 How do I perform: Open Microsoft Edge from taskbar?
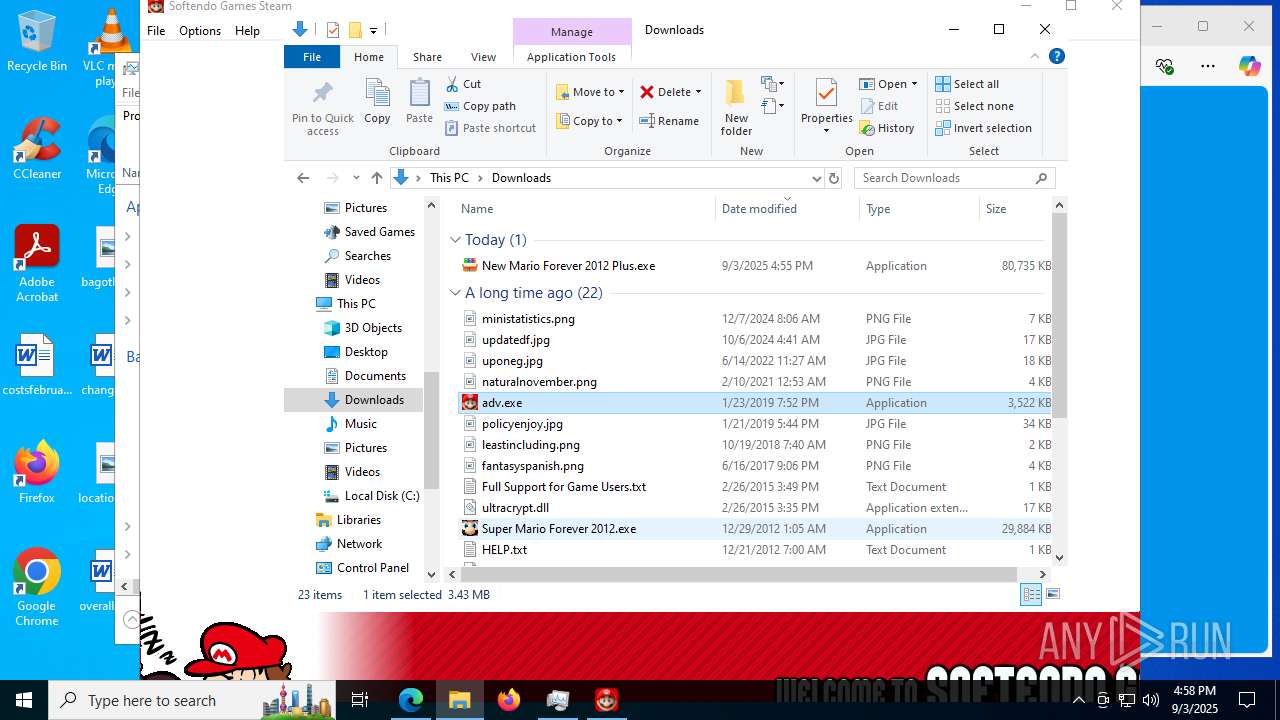coord(411,700)
